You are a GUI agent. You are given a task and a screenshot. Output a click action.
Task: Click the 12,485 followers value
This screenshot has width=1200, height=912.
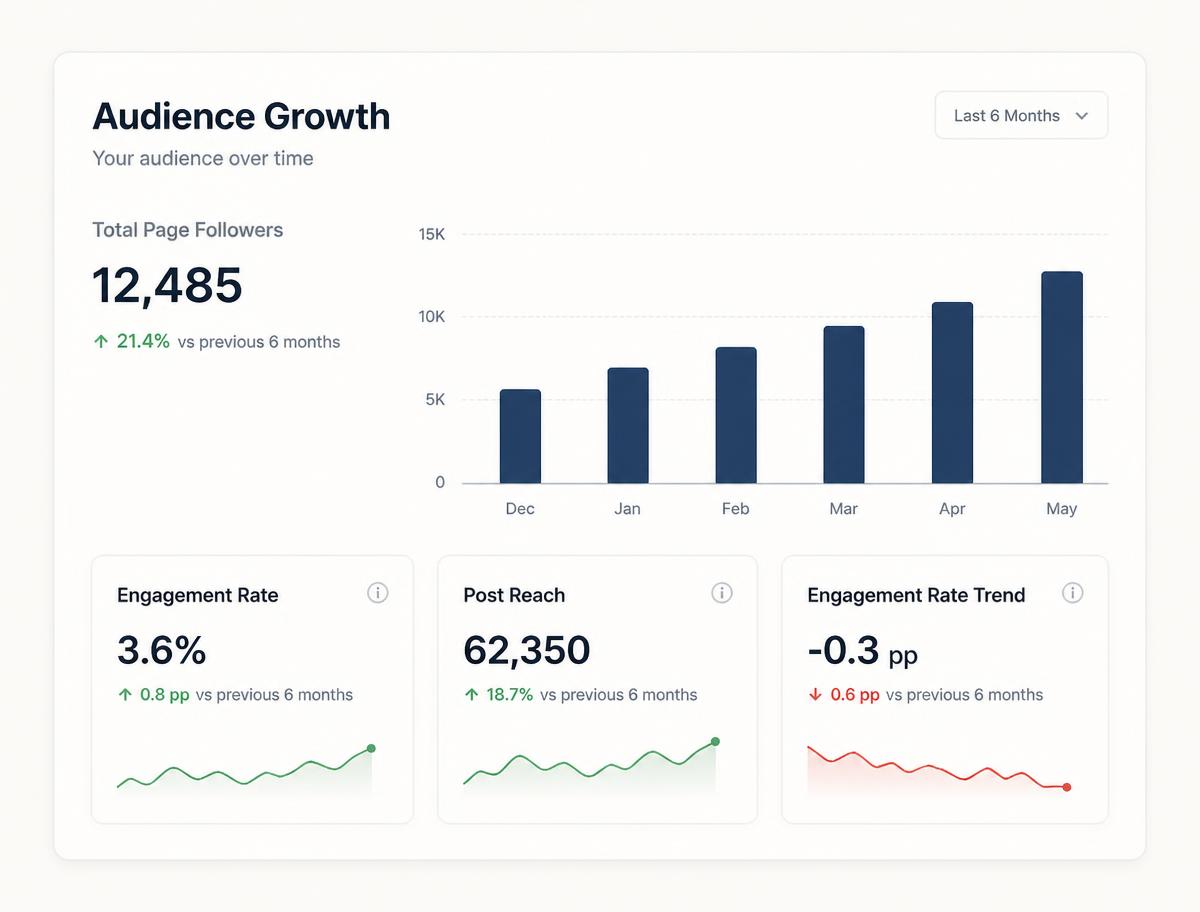[x=167, y=285]
